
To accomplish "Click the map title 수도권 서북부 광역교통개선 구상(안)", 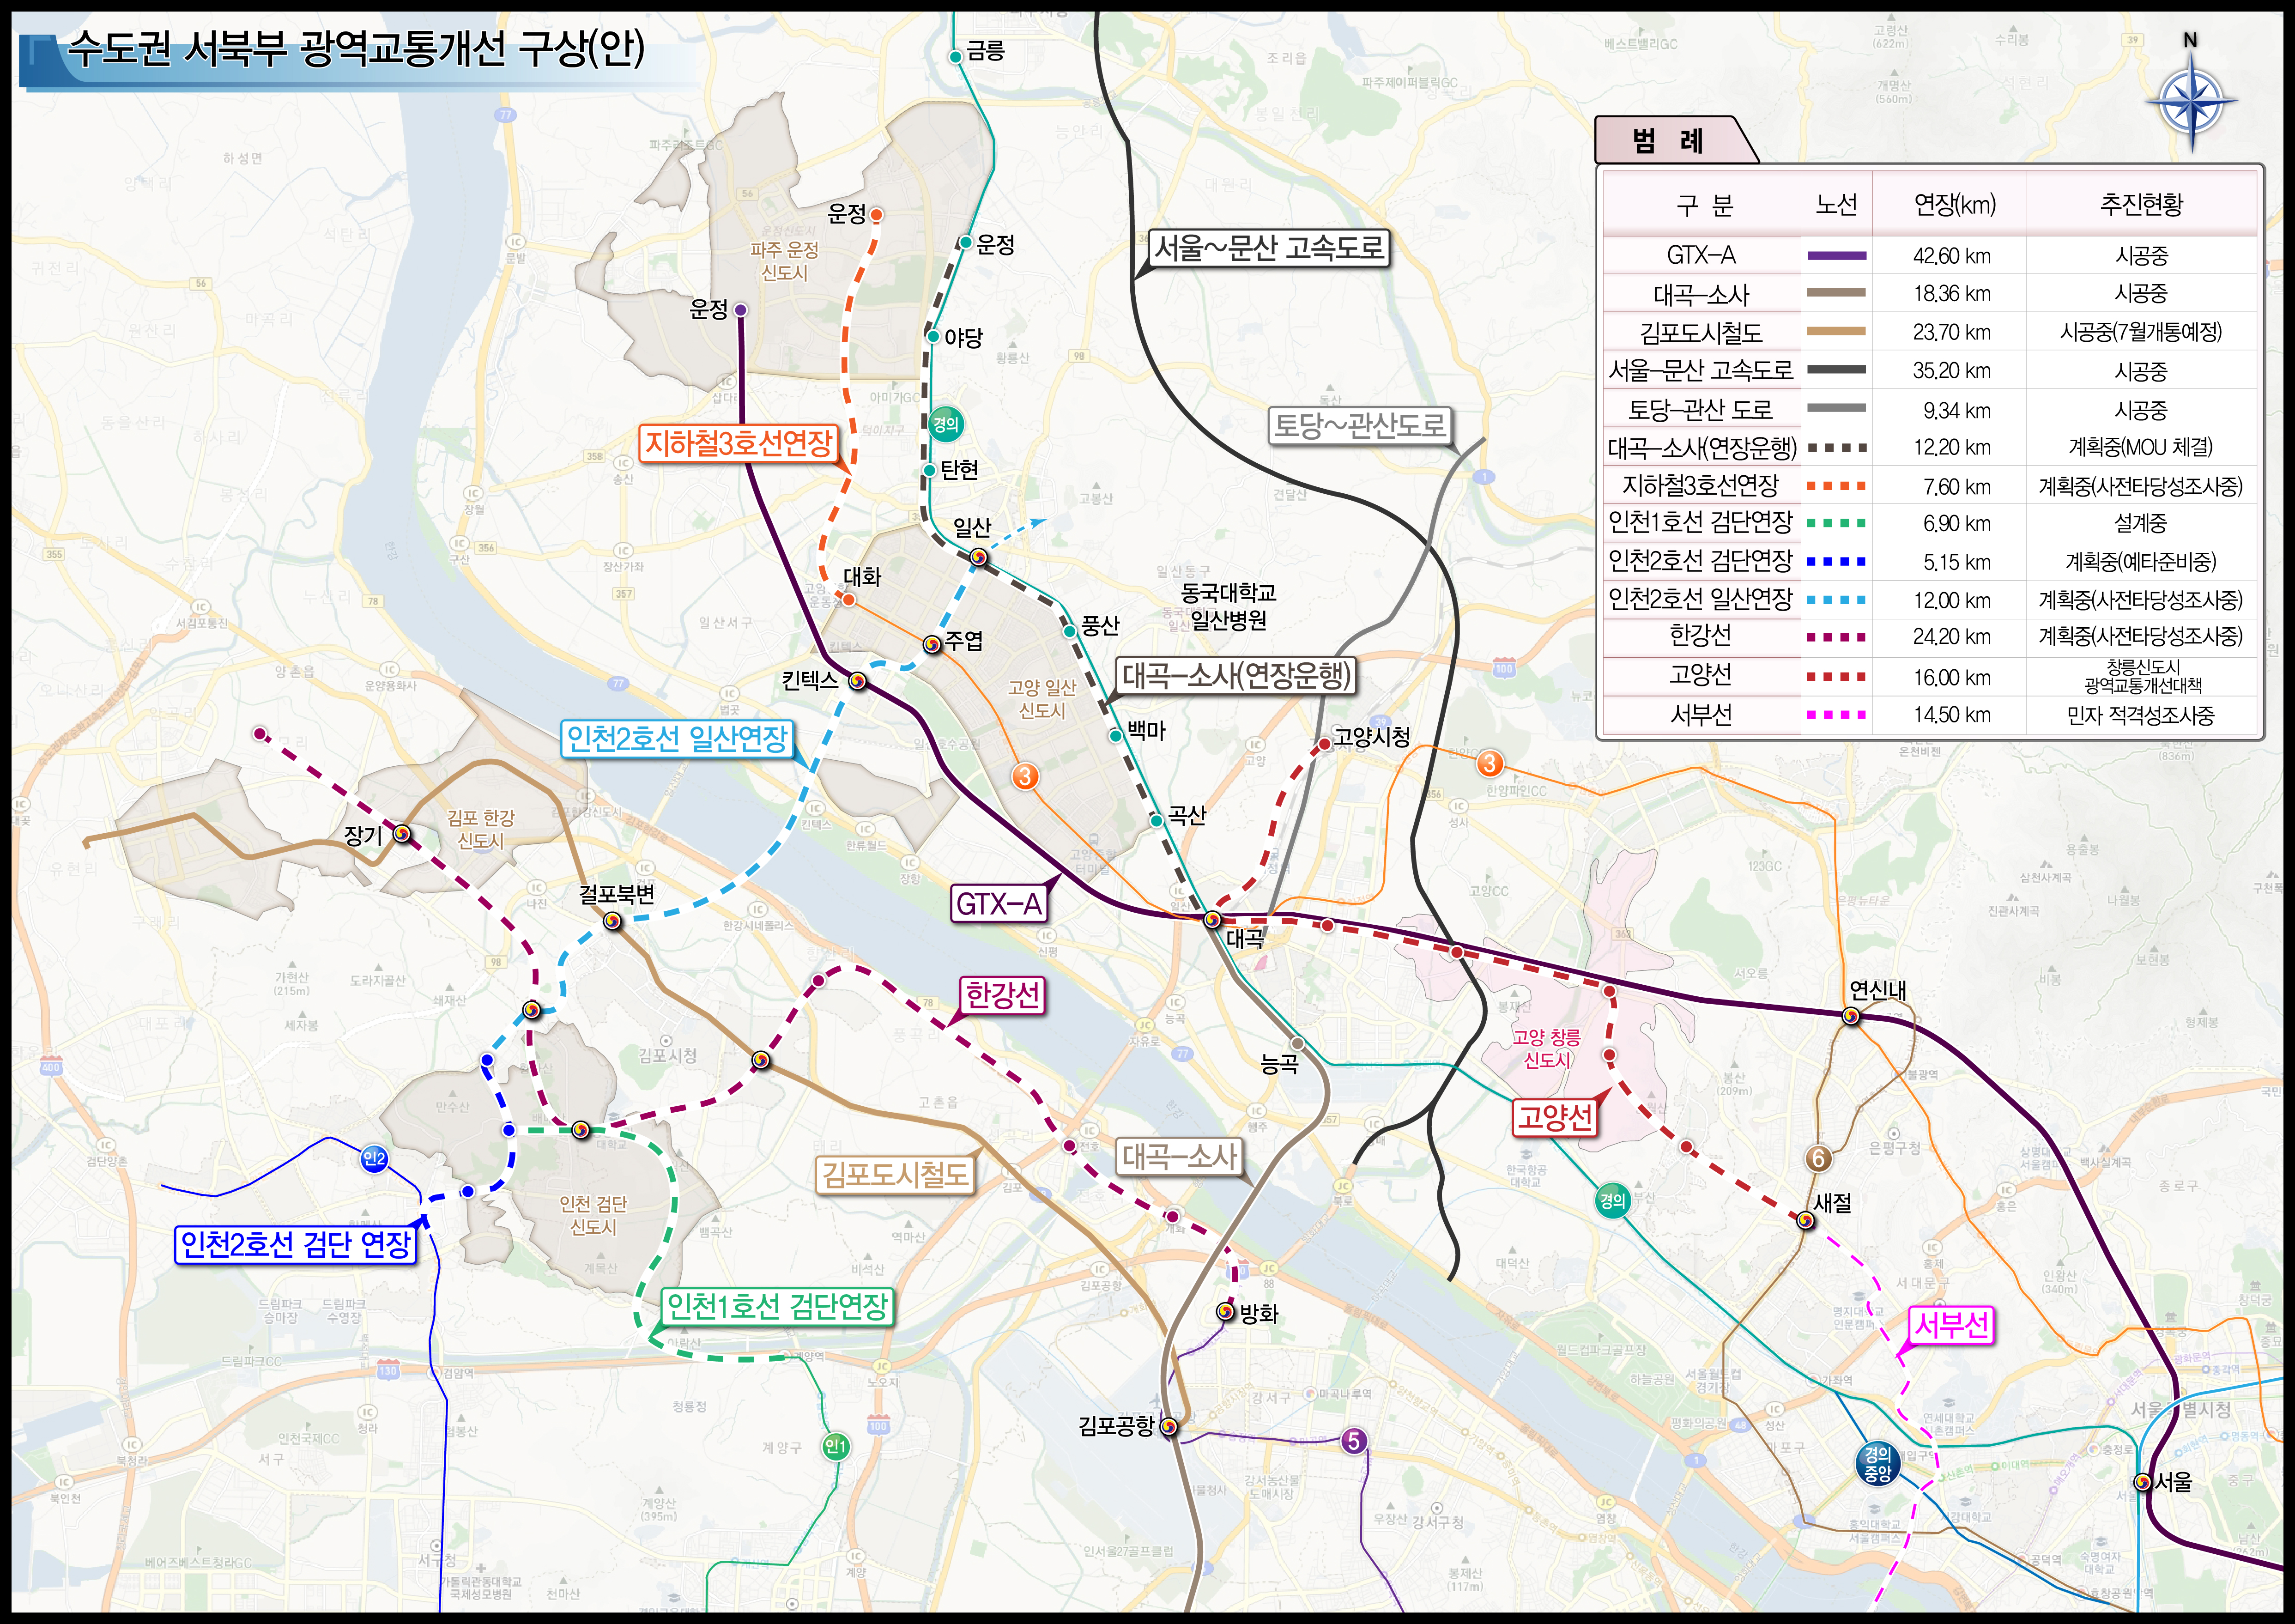I will pyautogui.click(x=355, y=48).
